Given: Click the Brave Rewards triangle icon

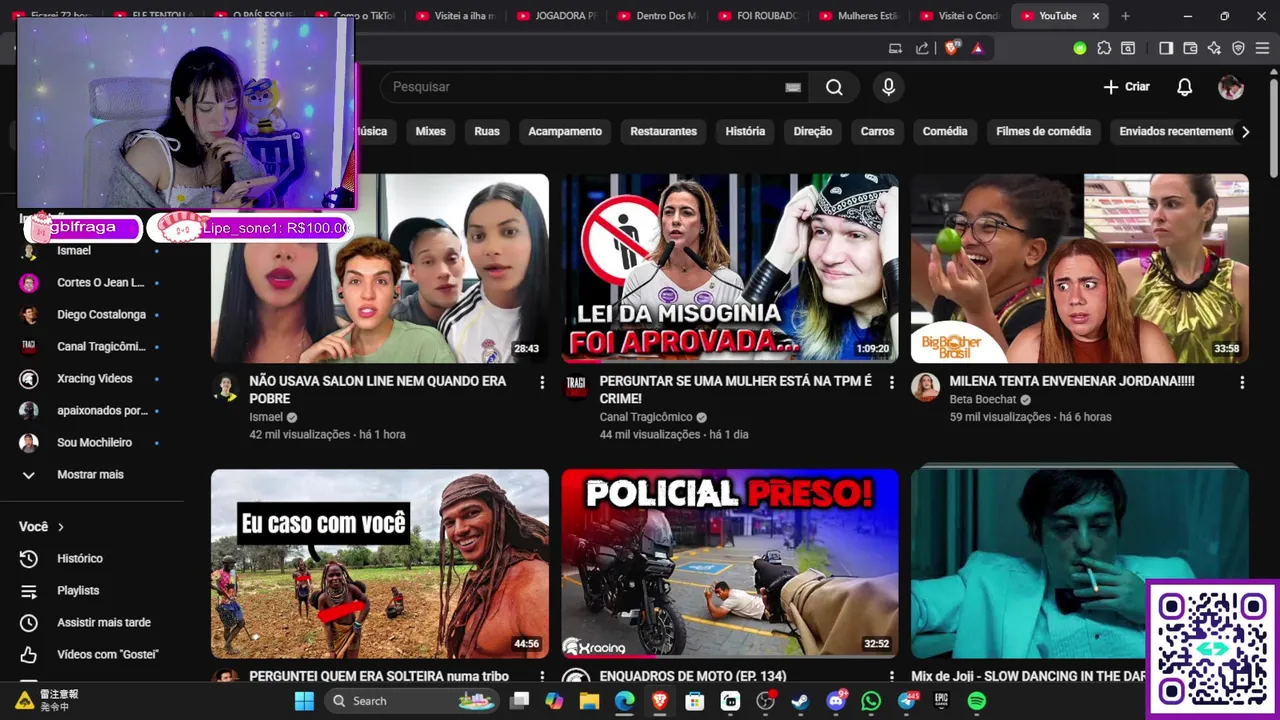Looking at the screenshot, I should tap(977, 48).
